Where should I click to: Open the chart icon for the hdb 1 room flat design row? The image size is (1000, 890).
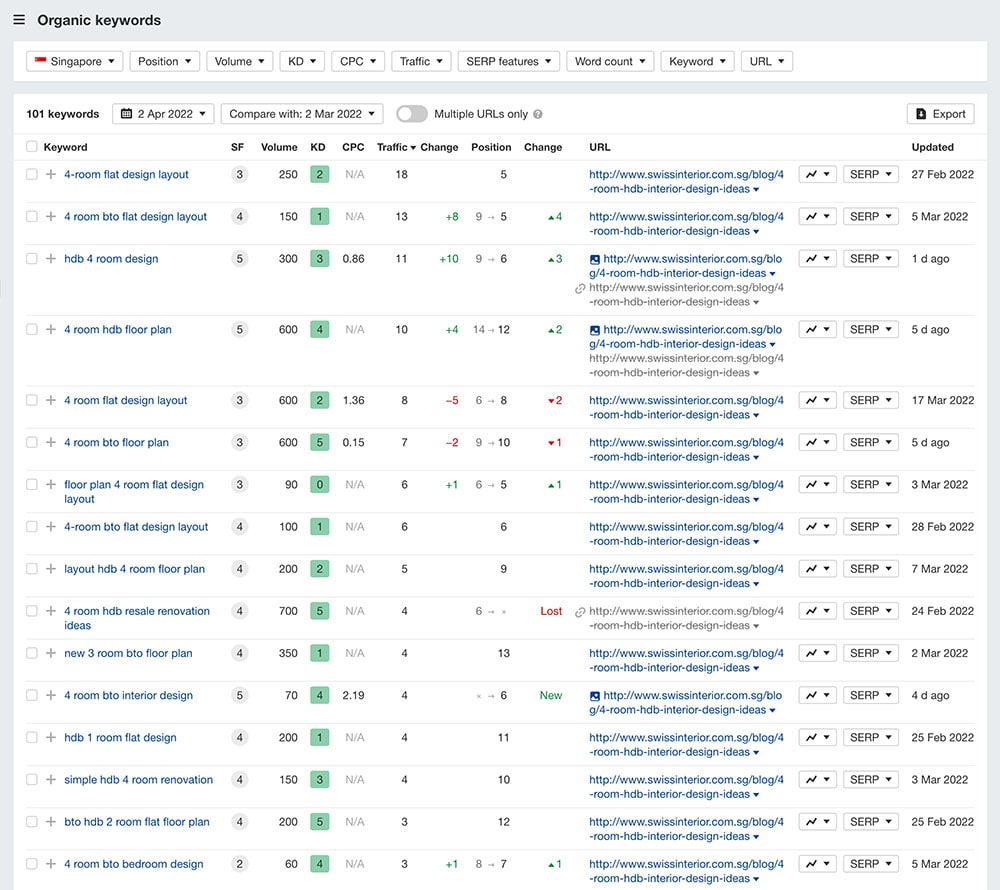pos(816,737)
